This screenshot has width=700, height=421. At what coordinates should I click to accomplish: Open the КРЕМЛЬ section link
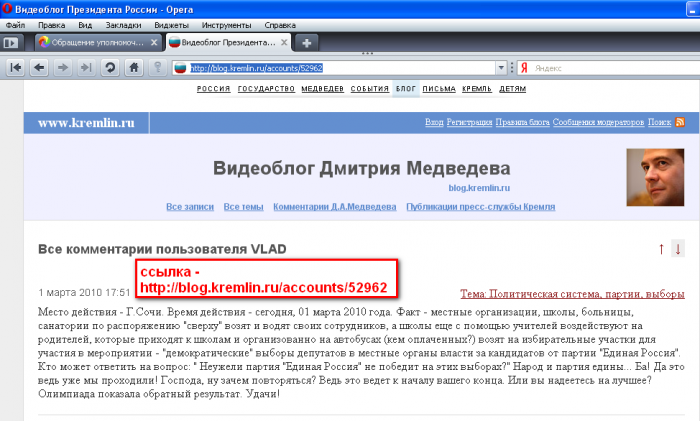pos(477,89)
